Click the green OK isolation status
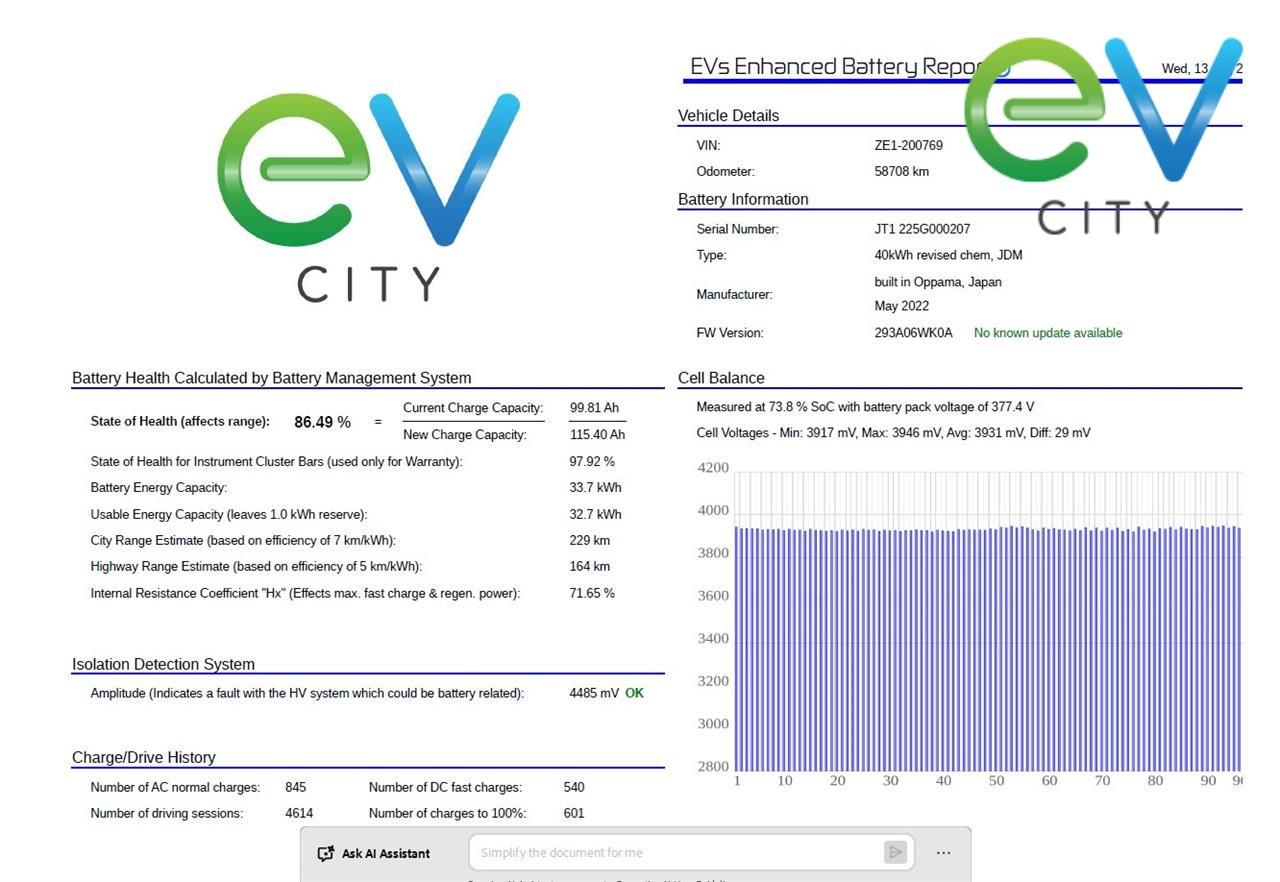 (634, 693)
